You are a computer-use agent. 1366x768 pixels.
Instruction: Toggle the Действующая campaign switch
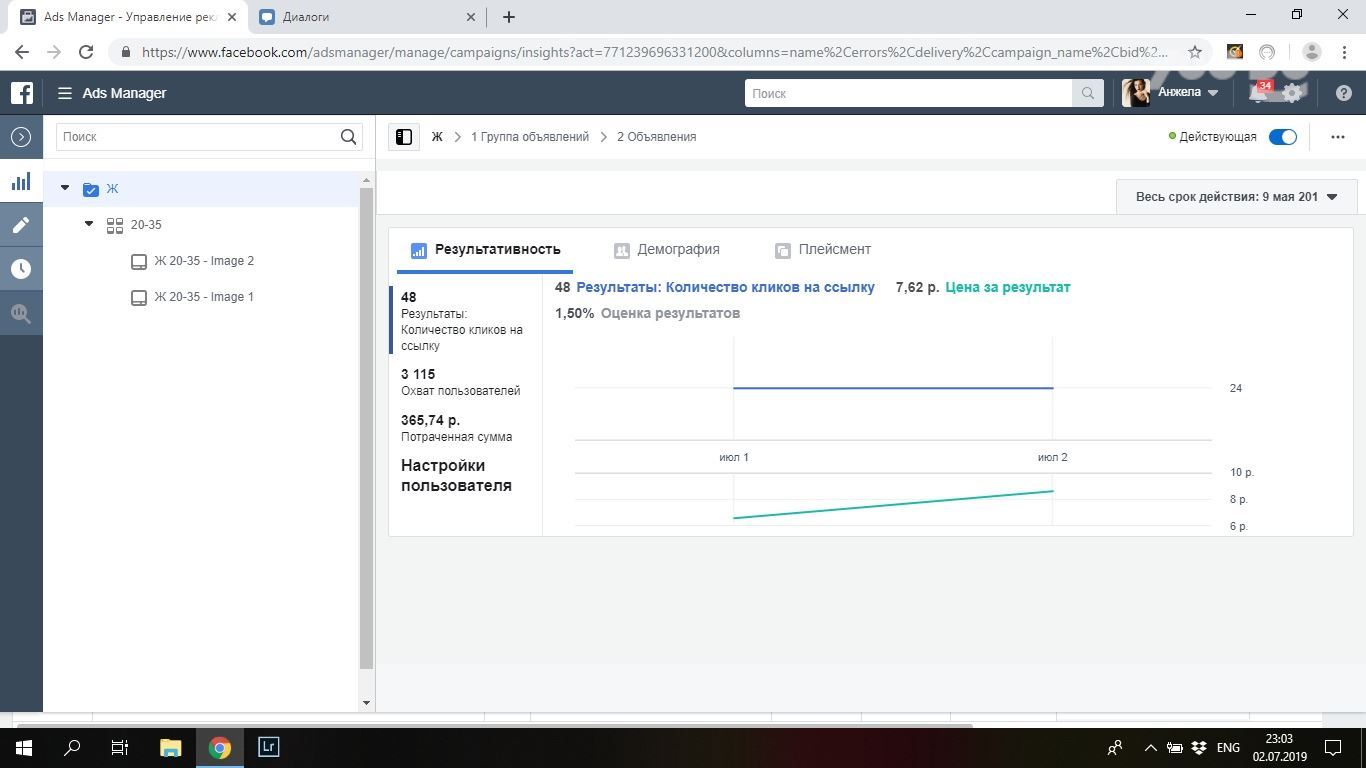(x=1282, y=137)
